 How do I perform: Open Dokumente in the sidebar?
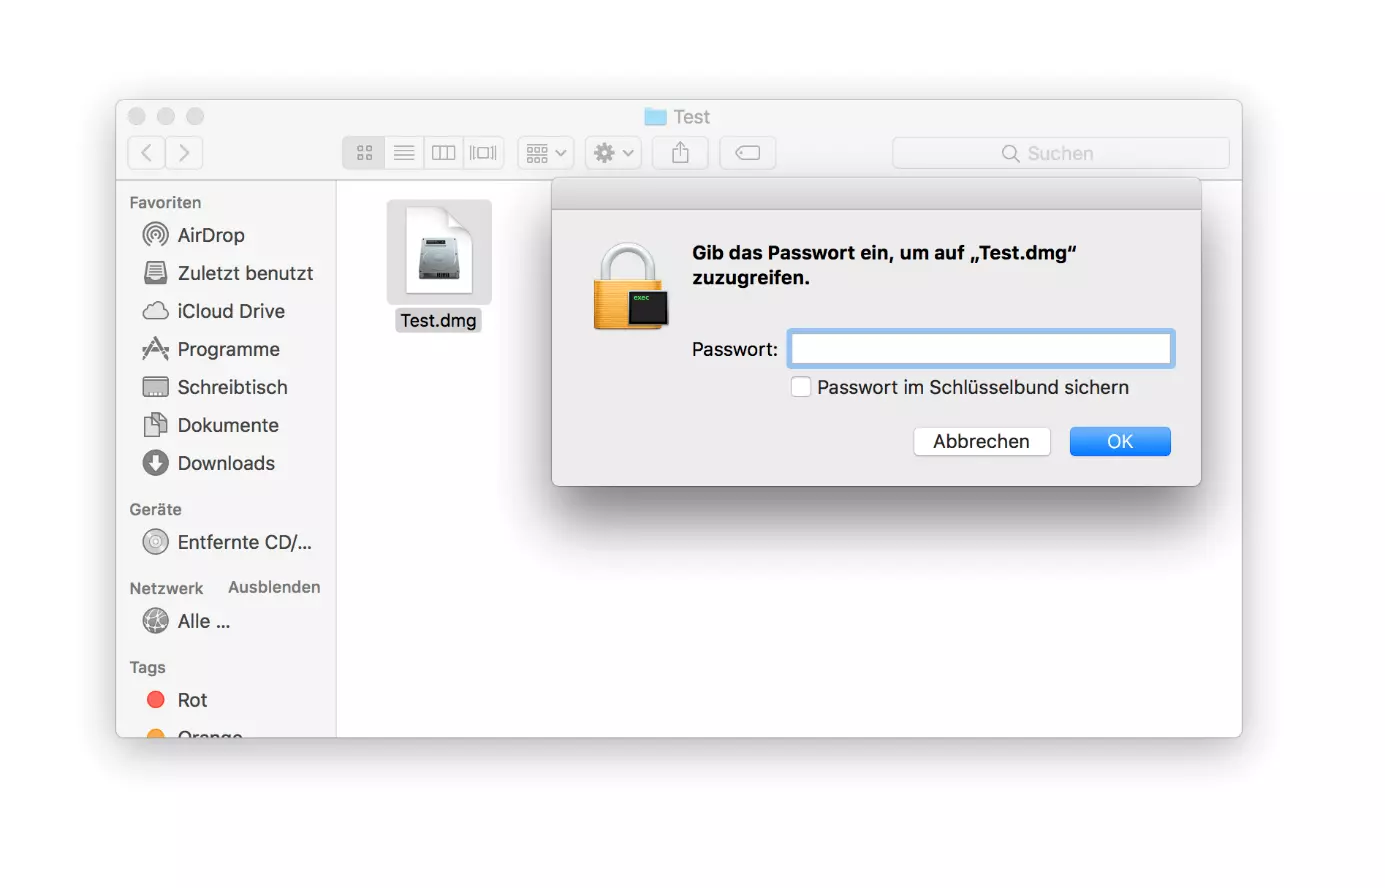pyautogui.click(x=226, y=425)
